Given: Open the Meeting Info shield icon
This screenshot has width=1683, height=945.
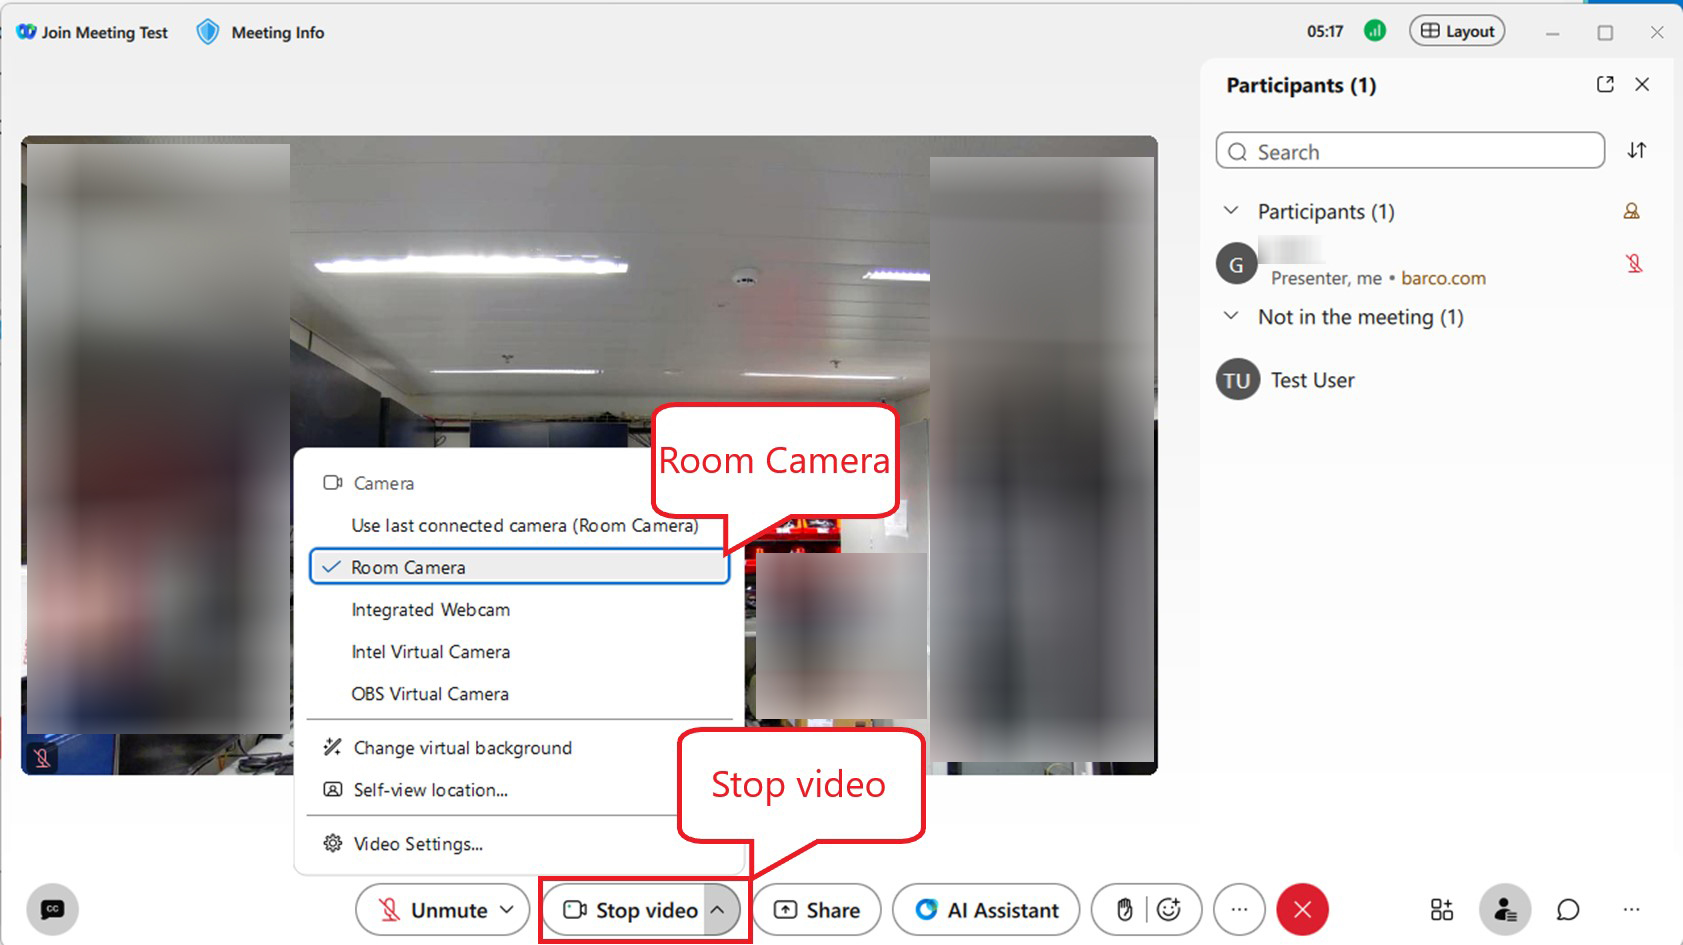Looking at the screenshot, I should [x=207, y=32].
